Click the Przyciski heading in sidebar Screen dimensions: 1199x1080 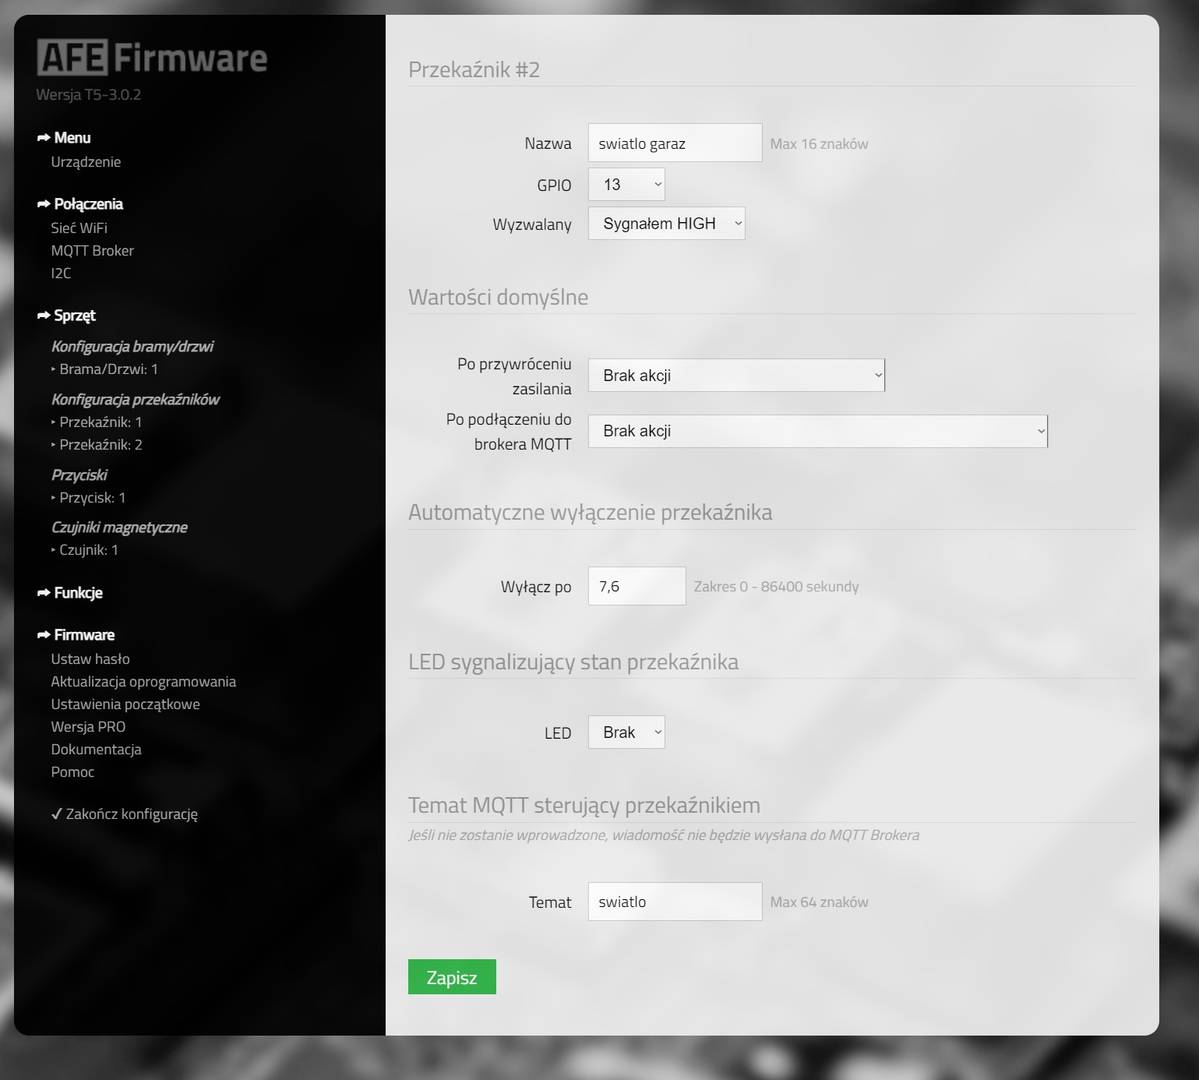tap(79, 475)
